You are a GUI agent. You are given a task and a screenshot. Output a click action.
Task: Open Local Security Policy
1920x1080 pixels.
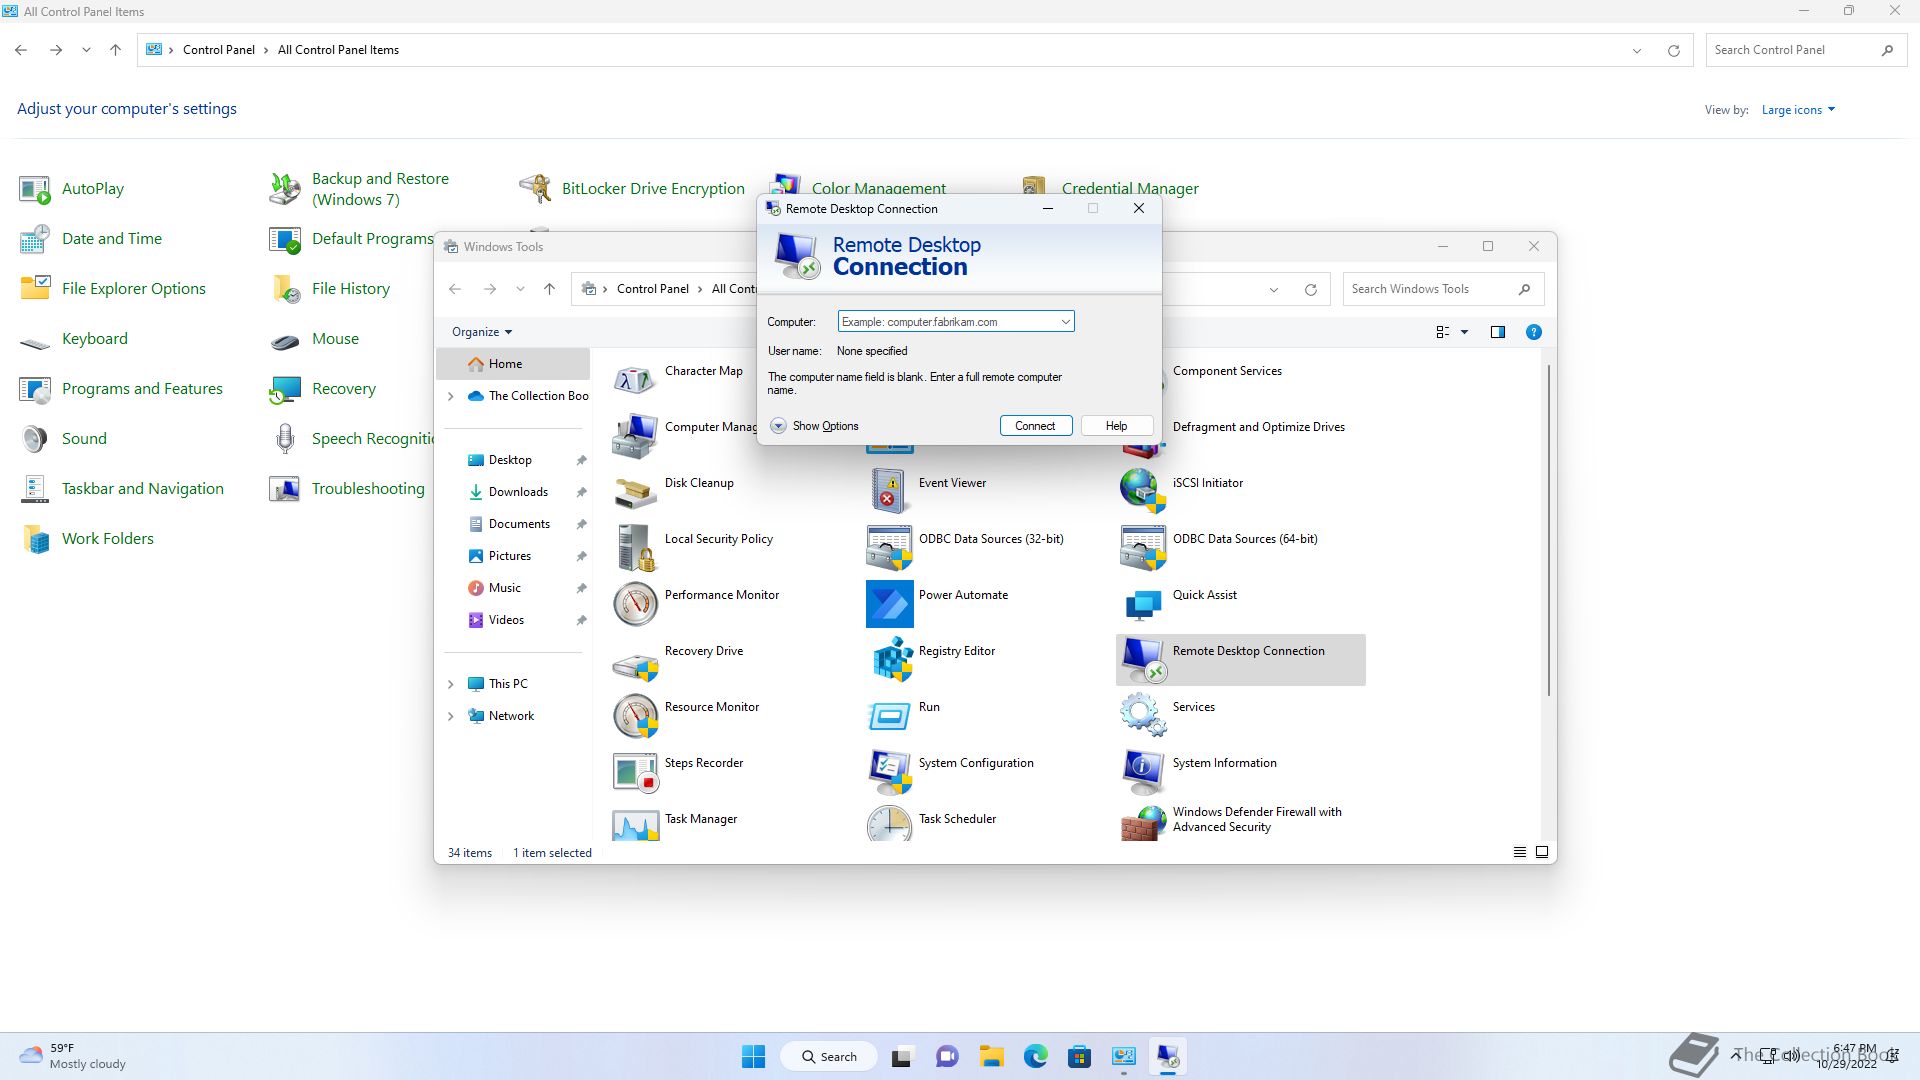pyautogui.click(x=694, y=547)
